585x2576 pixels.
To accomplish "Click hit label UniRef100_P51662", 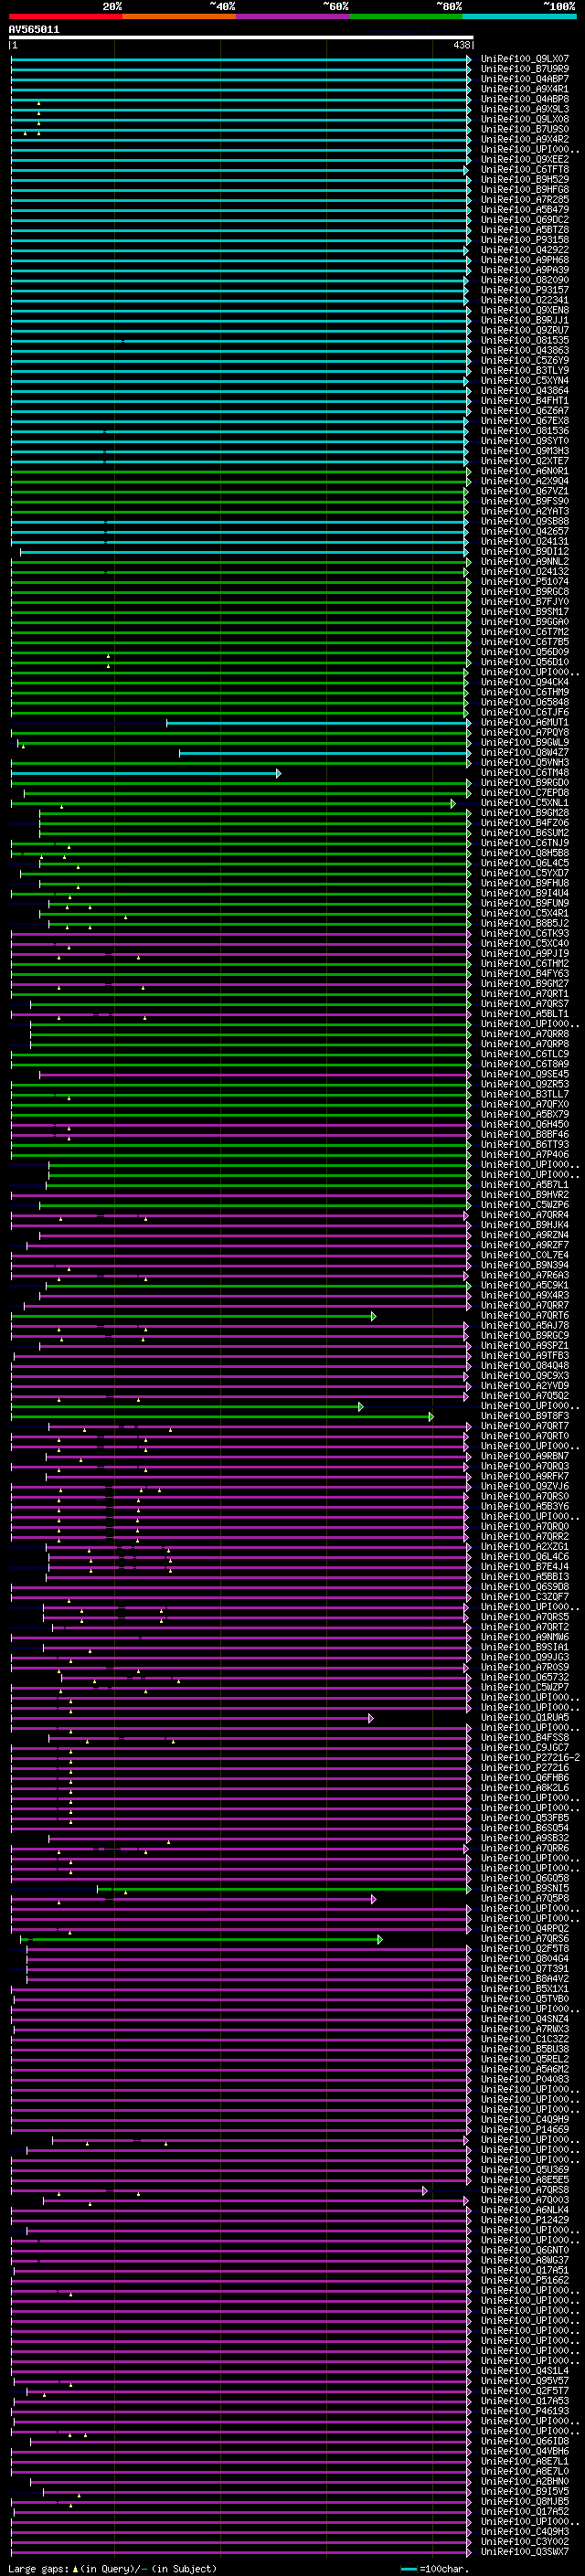I will 524,2281.
